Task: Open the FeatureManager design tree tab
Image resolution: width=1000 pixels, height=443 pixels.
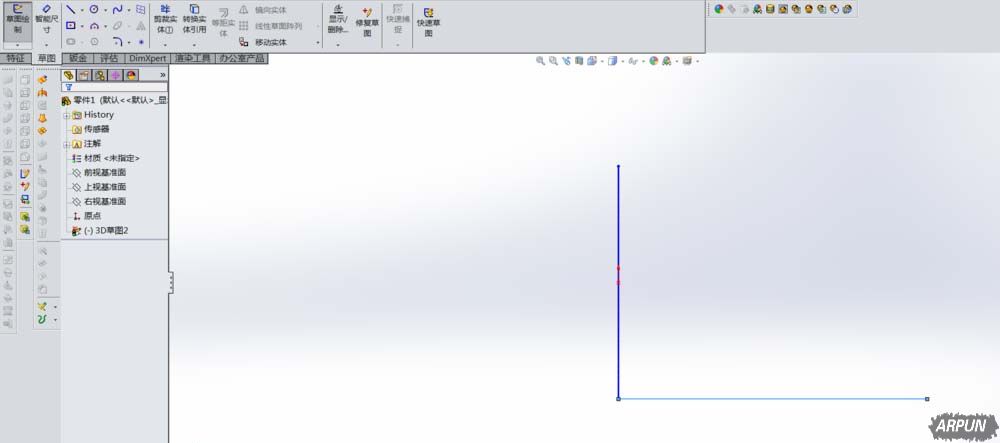Action: click(x=69, y=75)
